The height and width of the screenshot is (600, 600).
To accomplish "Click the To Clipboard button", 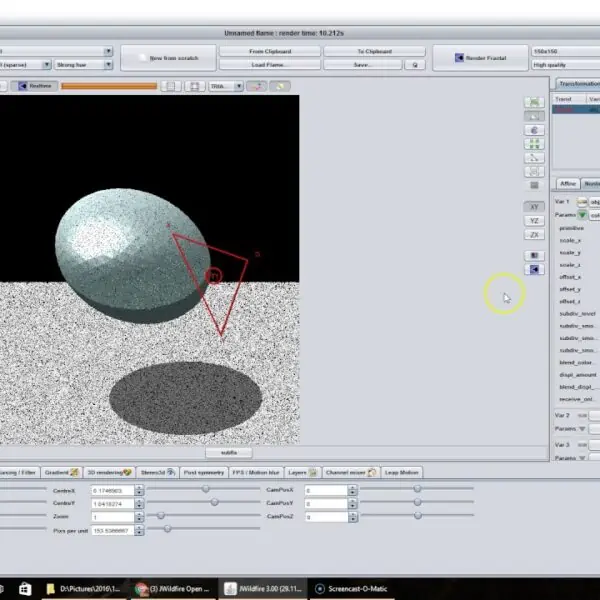I will [x=375, y=51].
